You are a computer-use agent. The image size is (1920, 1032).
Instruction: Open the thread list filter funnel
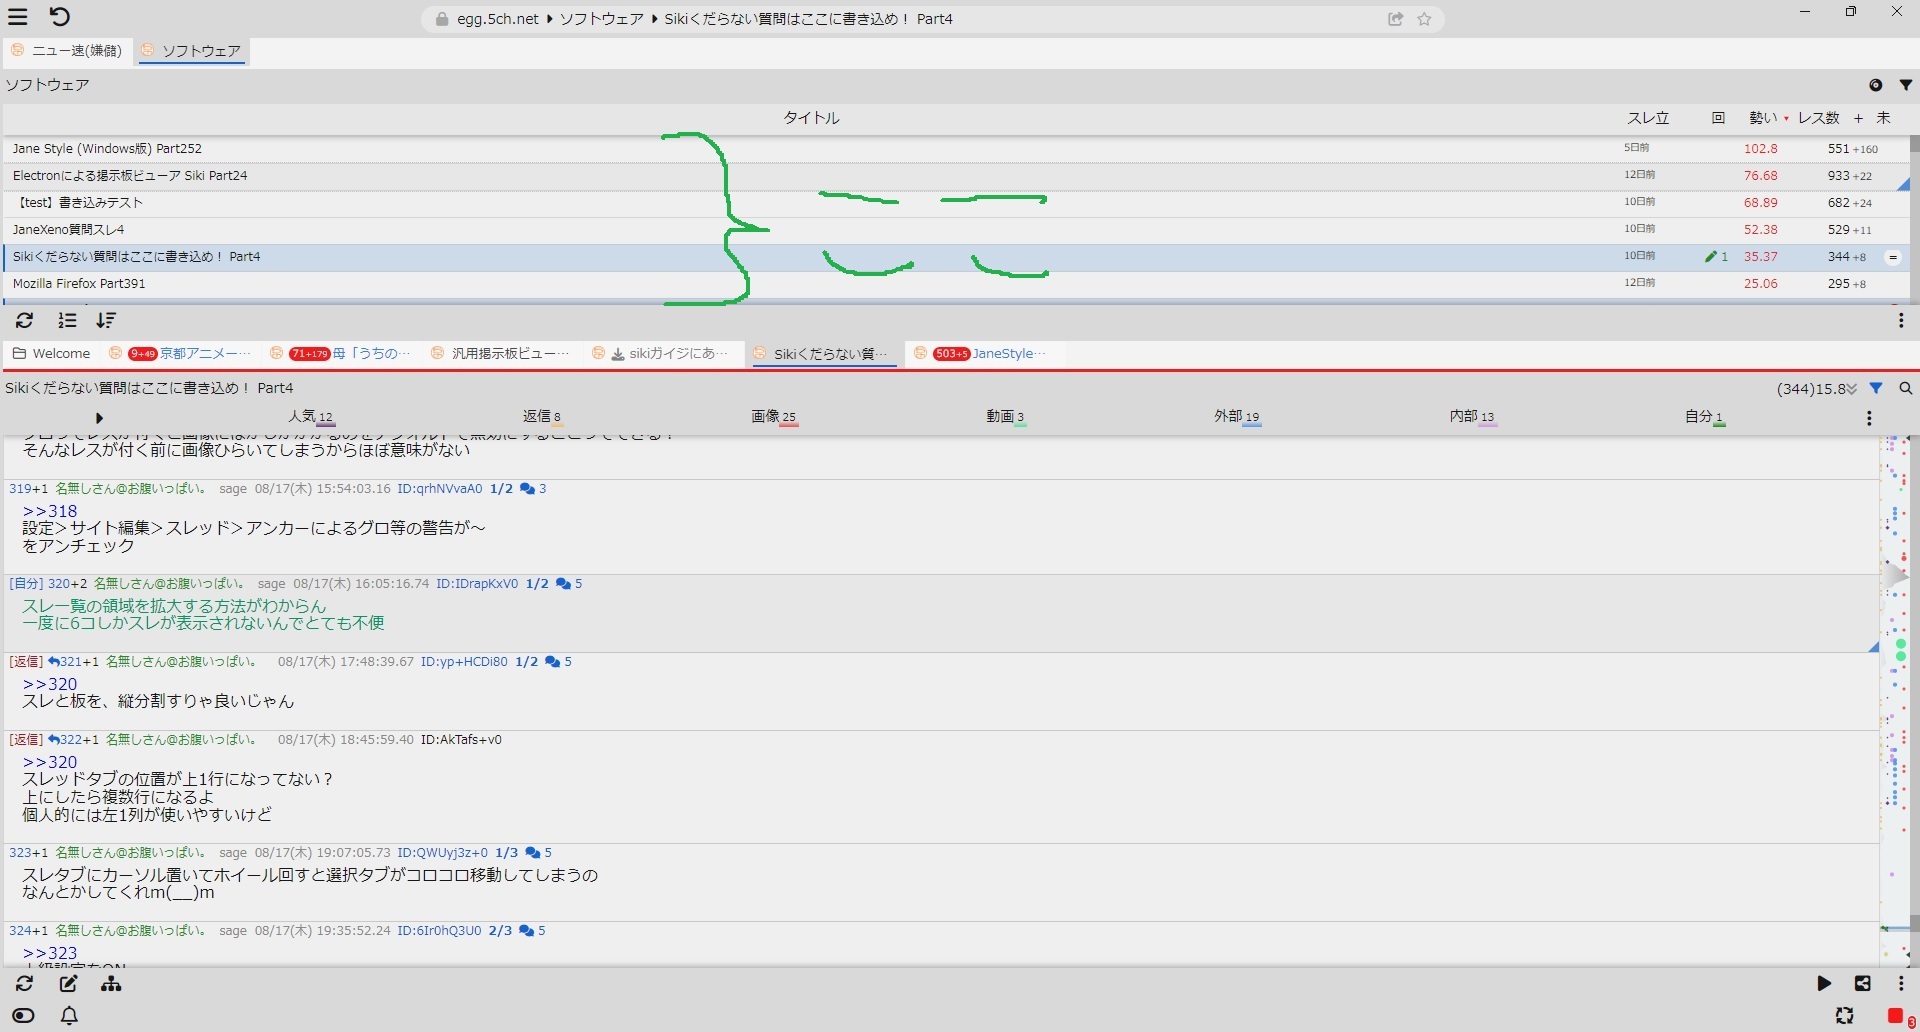(1905, 85)
